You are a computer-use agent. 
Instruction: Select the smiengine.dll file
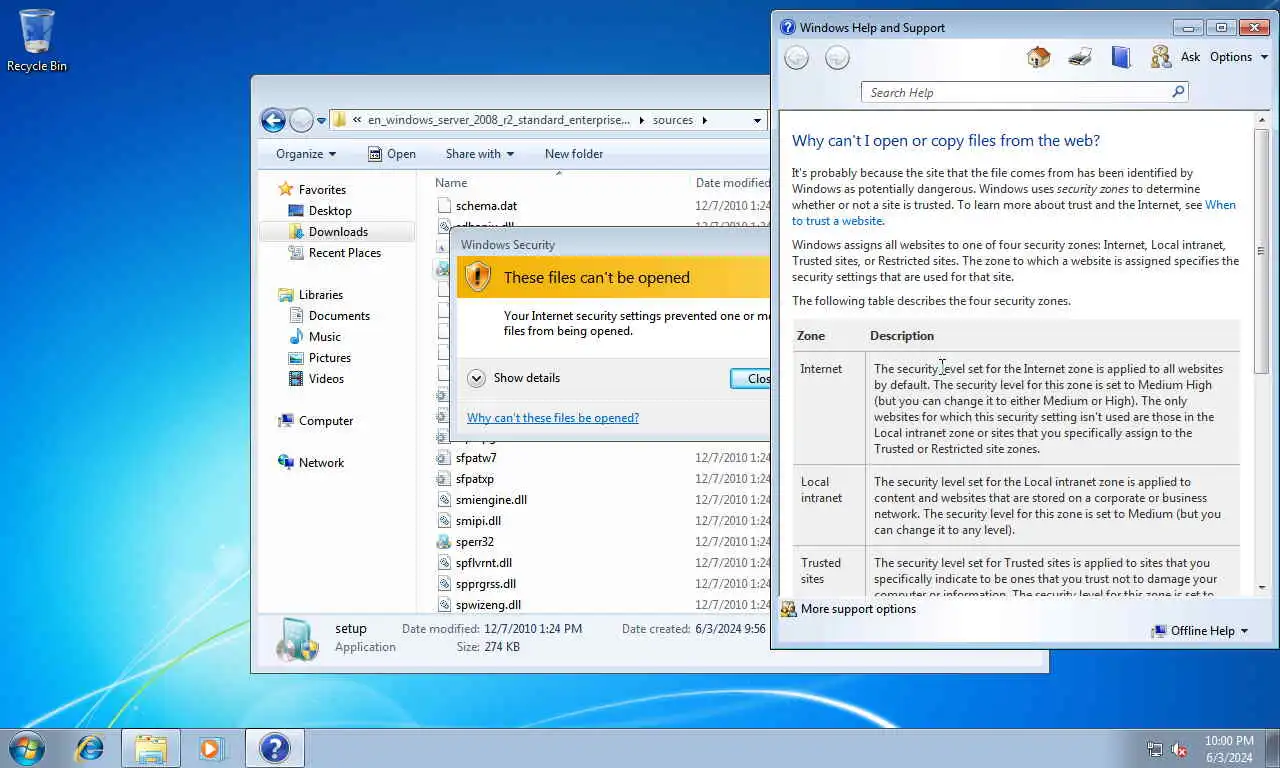pos(491,500)
